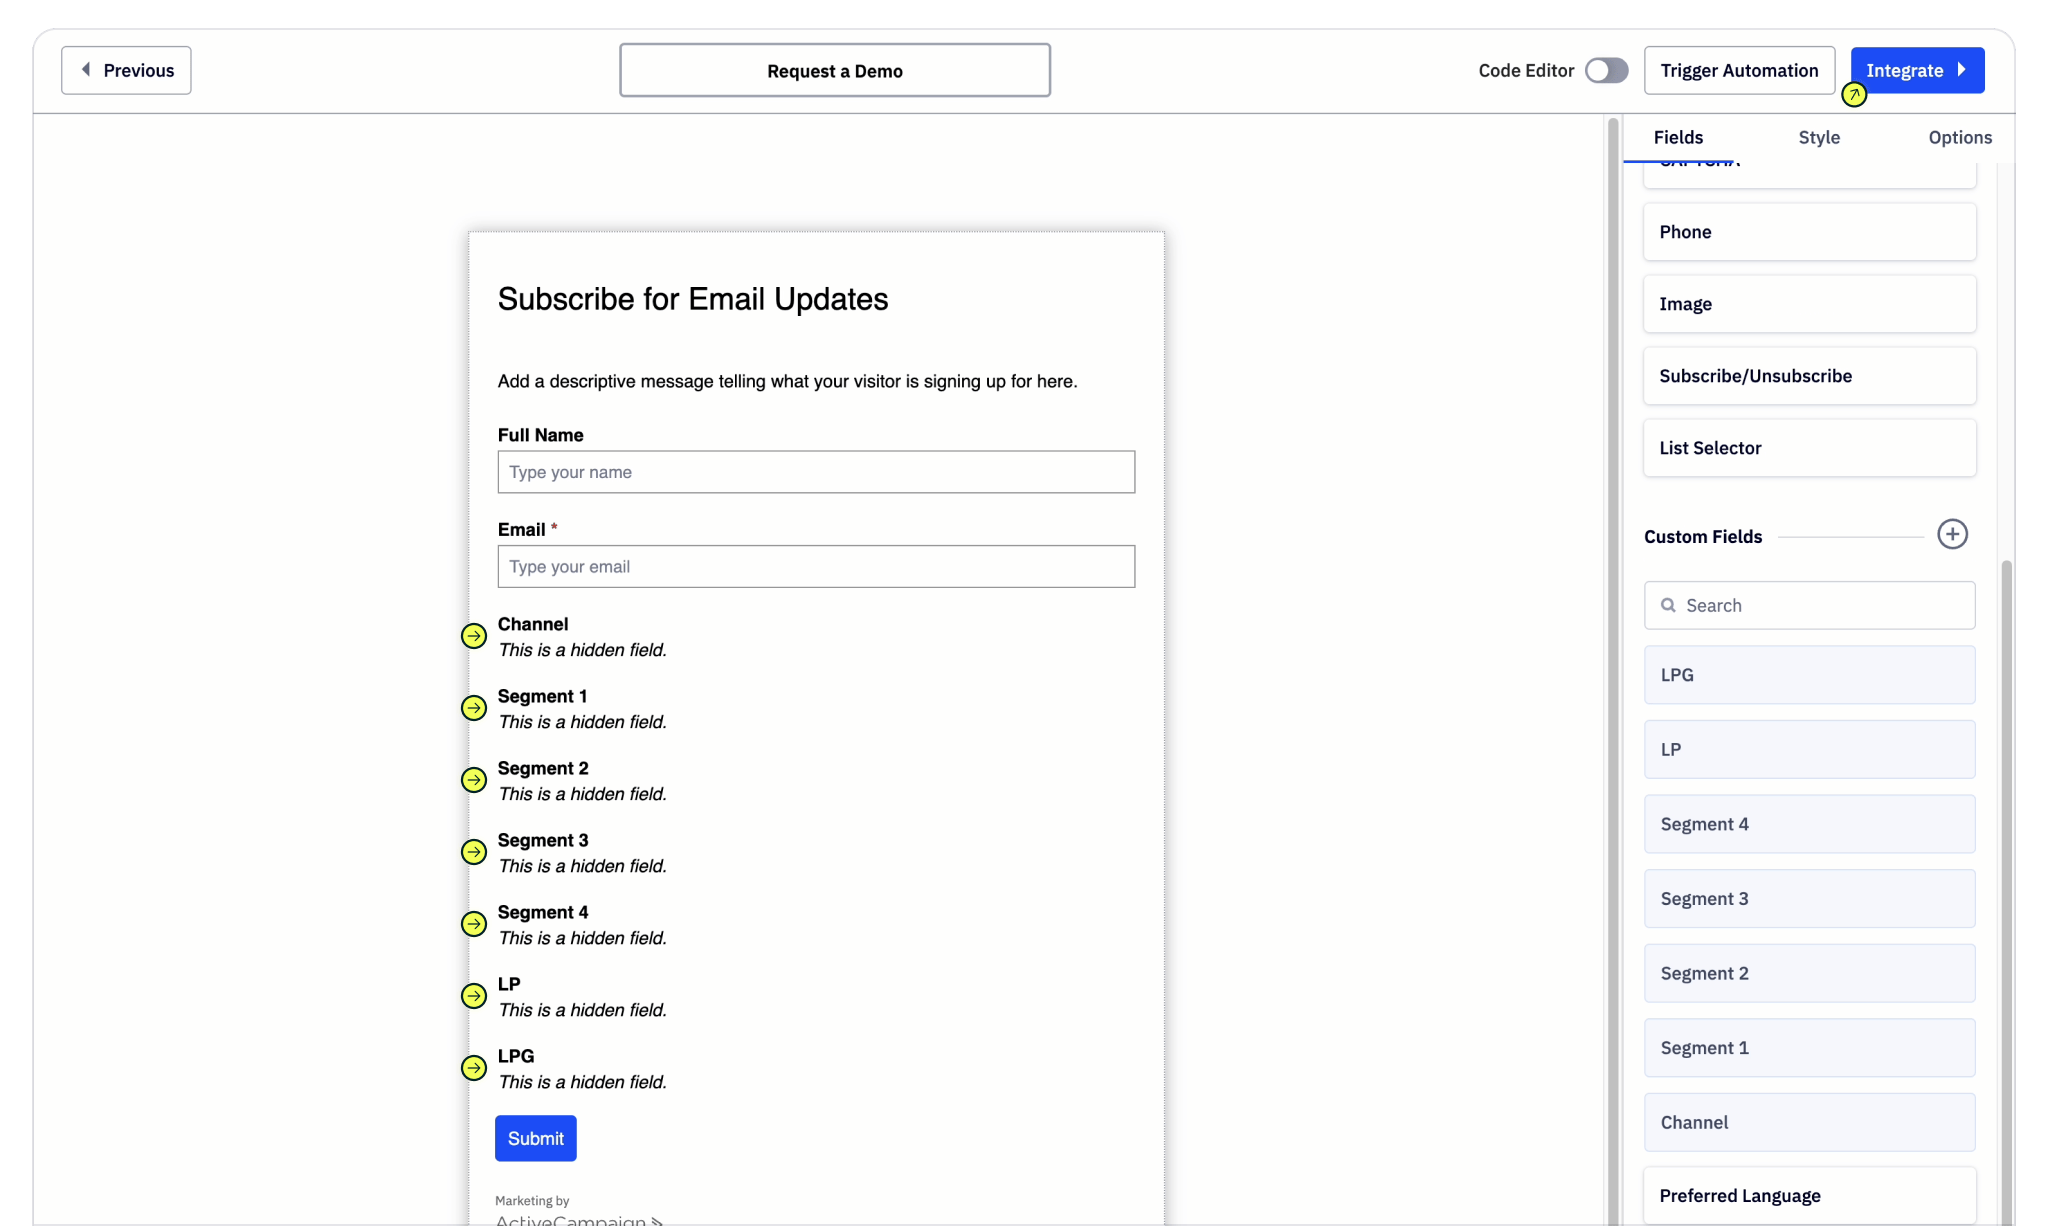
Task: Click the arrow icon beside LPG hidden field
Action: tap(474, 1068)
